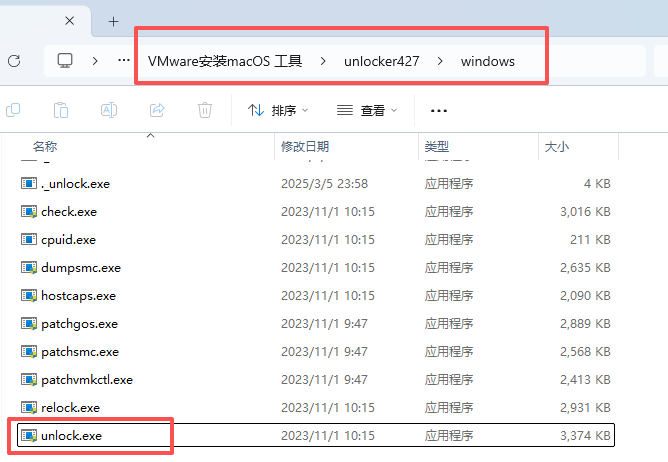668x462 pixels.
Task: Click the 2,090 KB size value
Action: point(585,296)
